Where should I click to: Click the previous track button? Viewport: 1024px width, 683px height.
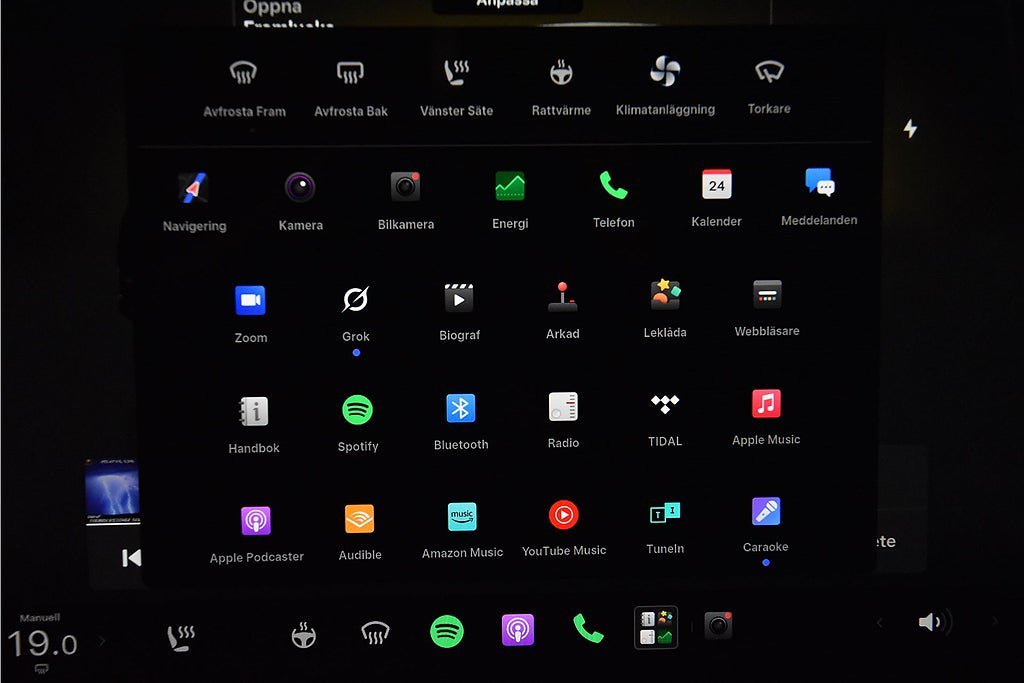point(131,558)
